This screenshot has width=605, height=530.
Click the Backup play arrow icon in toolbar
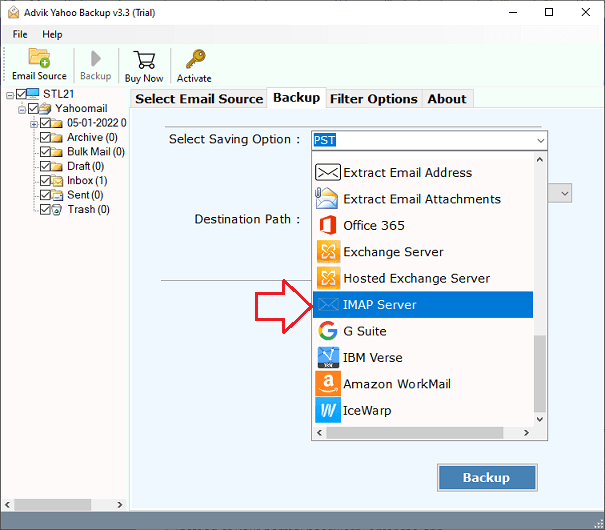[x=95, y=59]
